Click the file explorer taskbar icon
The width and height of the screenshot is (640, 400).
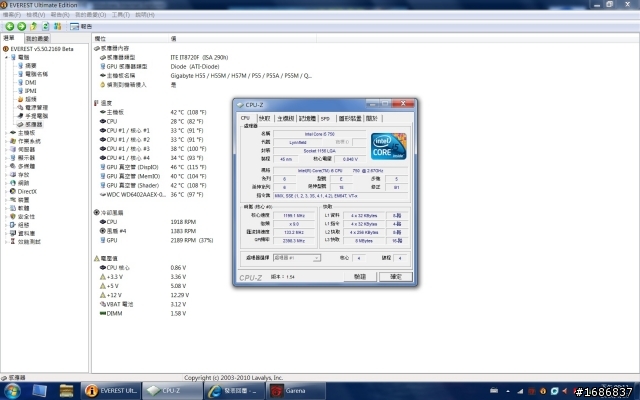click(x=67, y=391)
